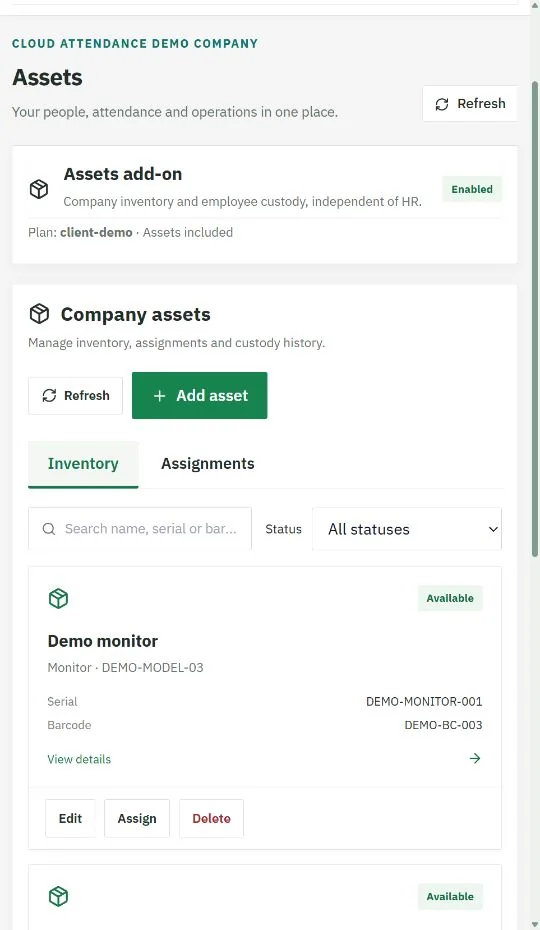Viewport: 540px width, 930px height.
Task: Click the Demo monitor title
Action: coord(103,641)
